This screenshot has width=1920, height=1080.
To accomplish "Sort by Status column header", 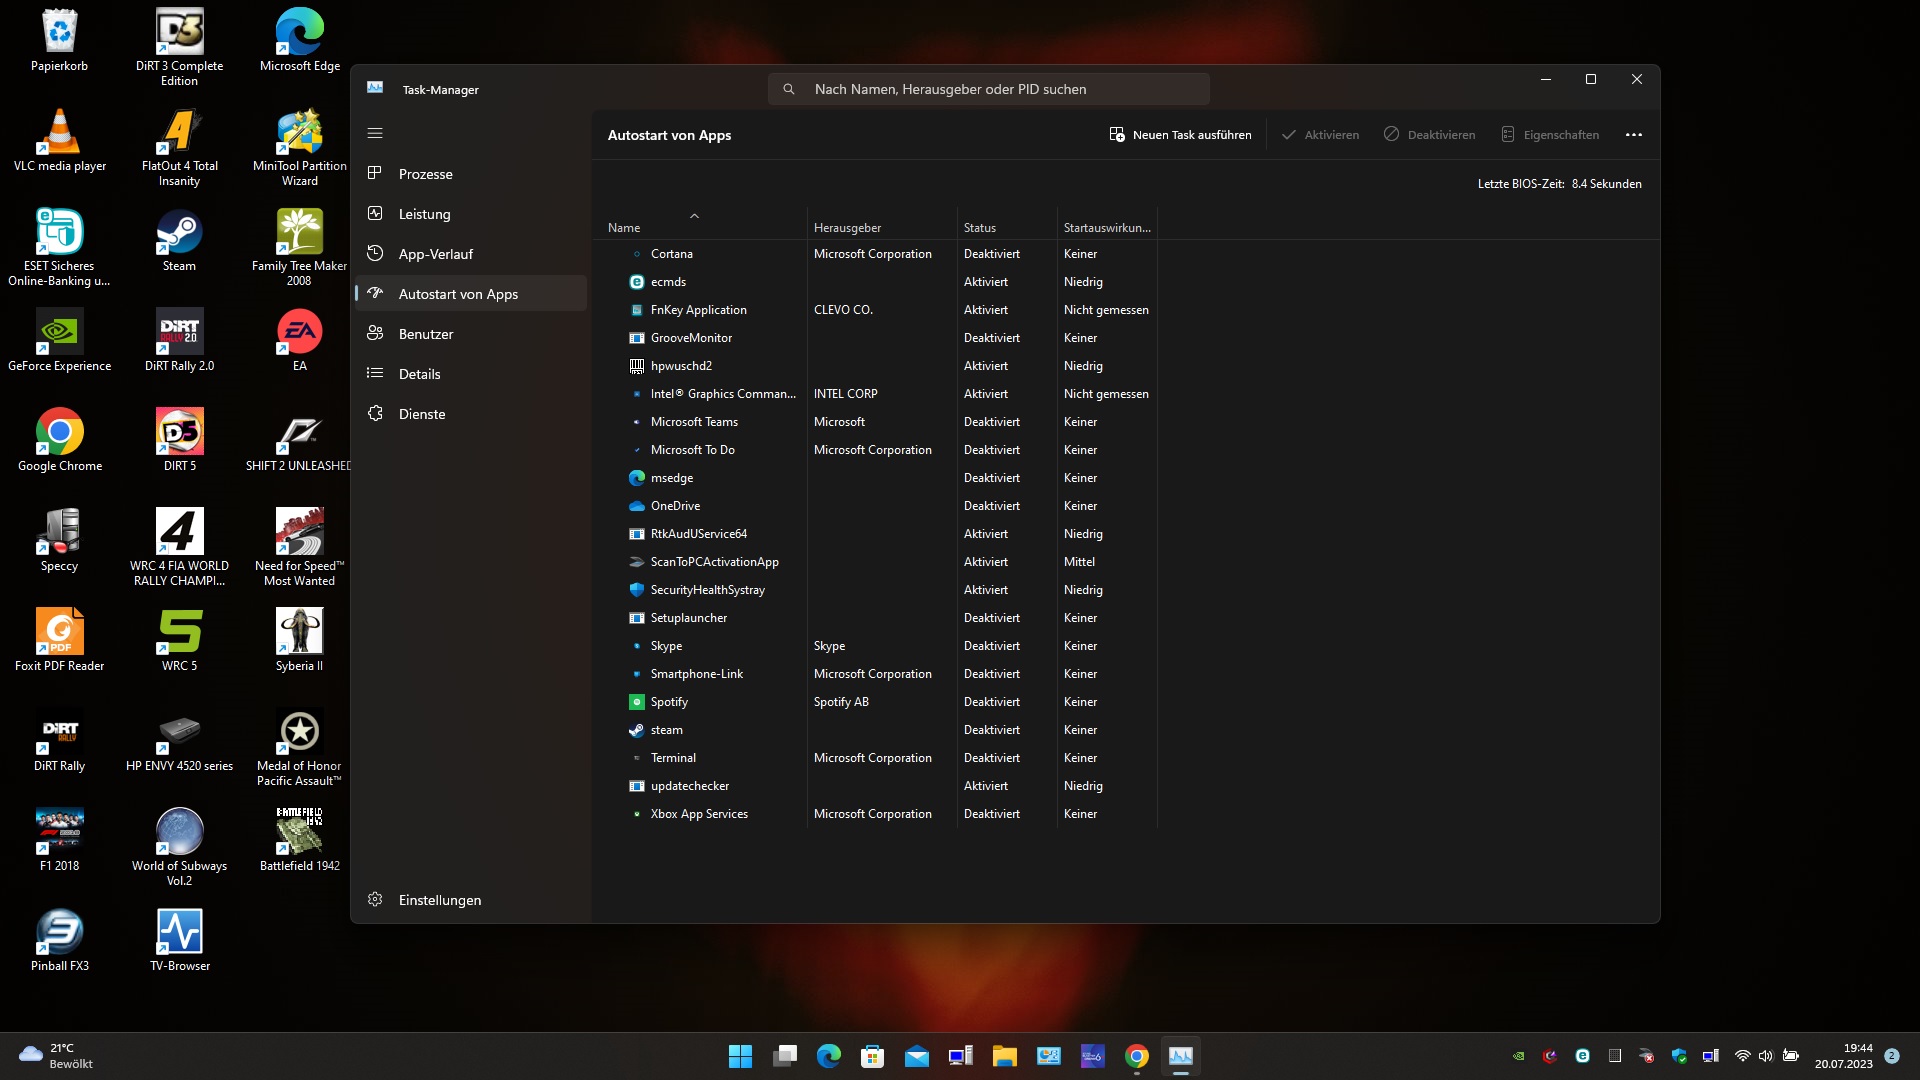I will 980,228.
